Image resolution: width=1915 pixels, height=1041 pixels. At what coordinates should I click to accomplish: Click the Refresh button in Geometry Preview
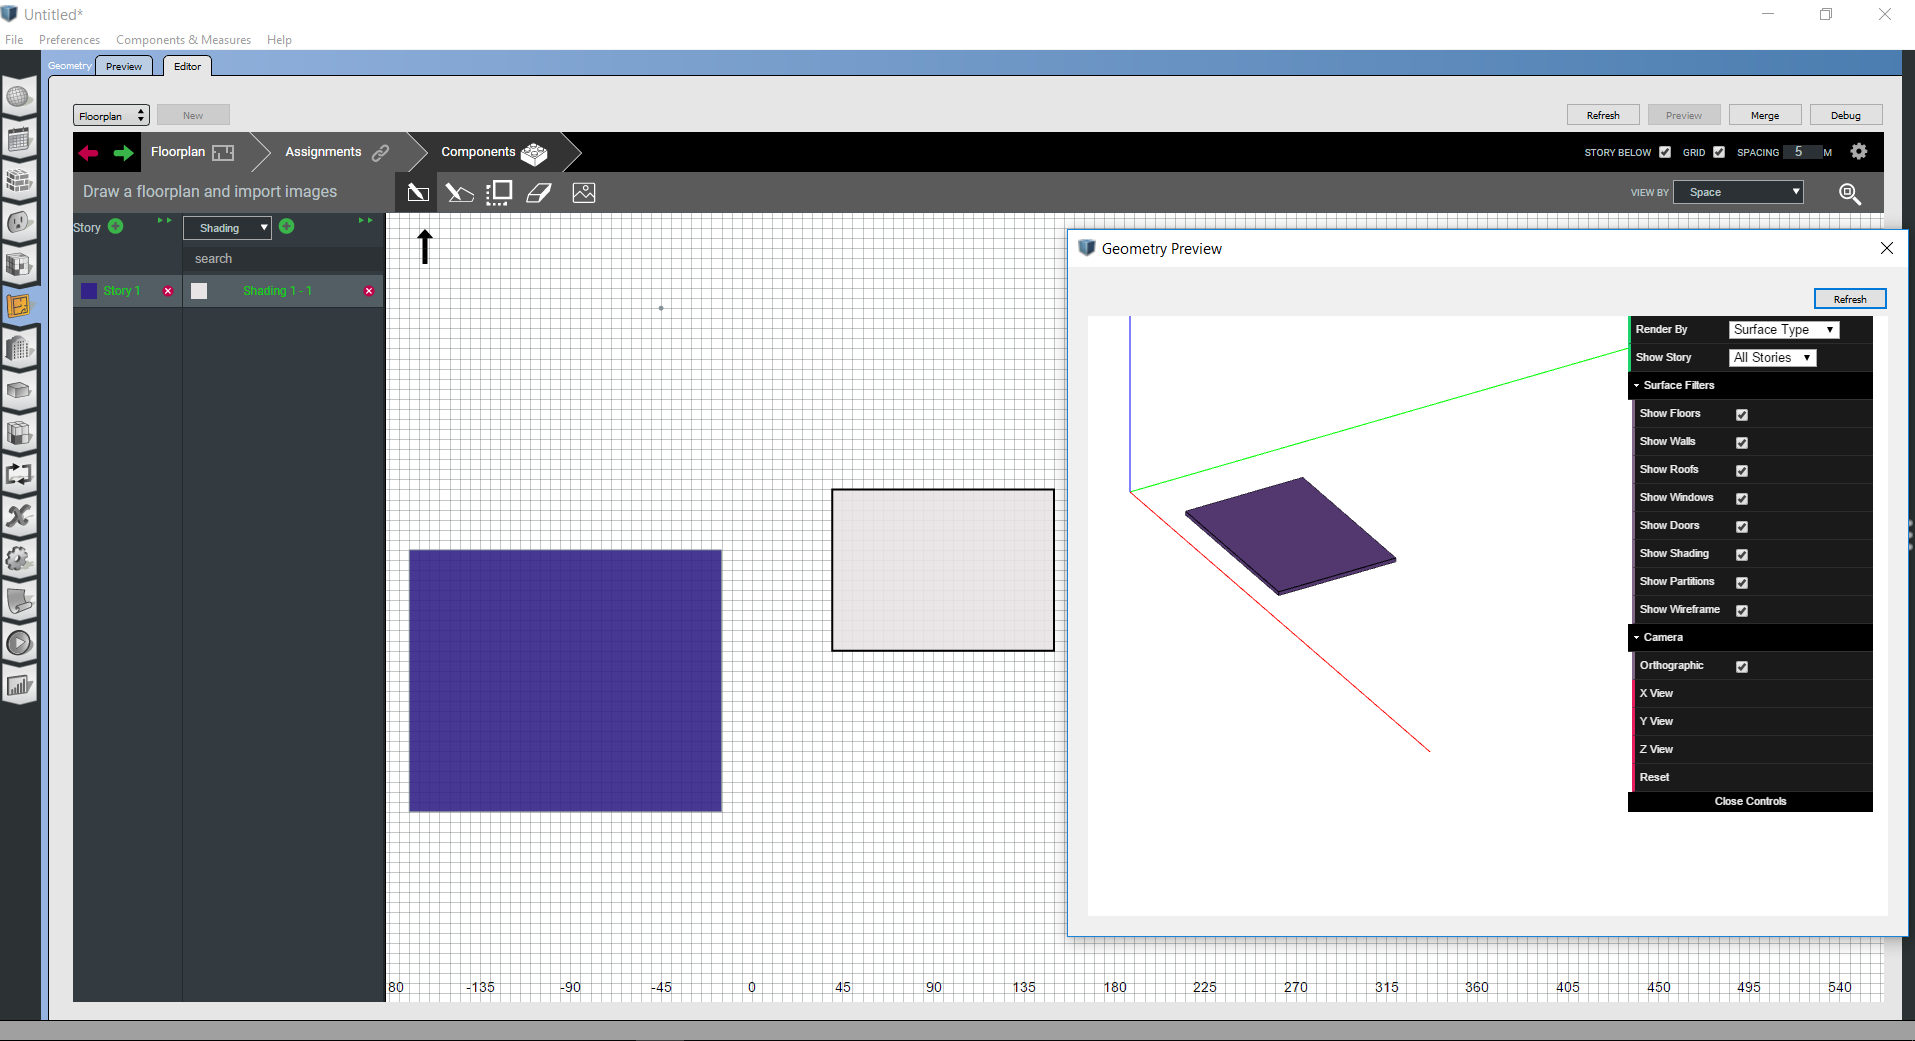coord(1849,298)
